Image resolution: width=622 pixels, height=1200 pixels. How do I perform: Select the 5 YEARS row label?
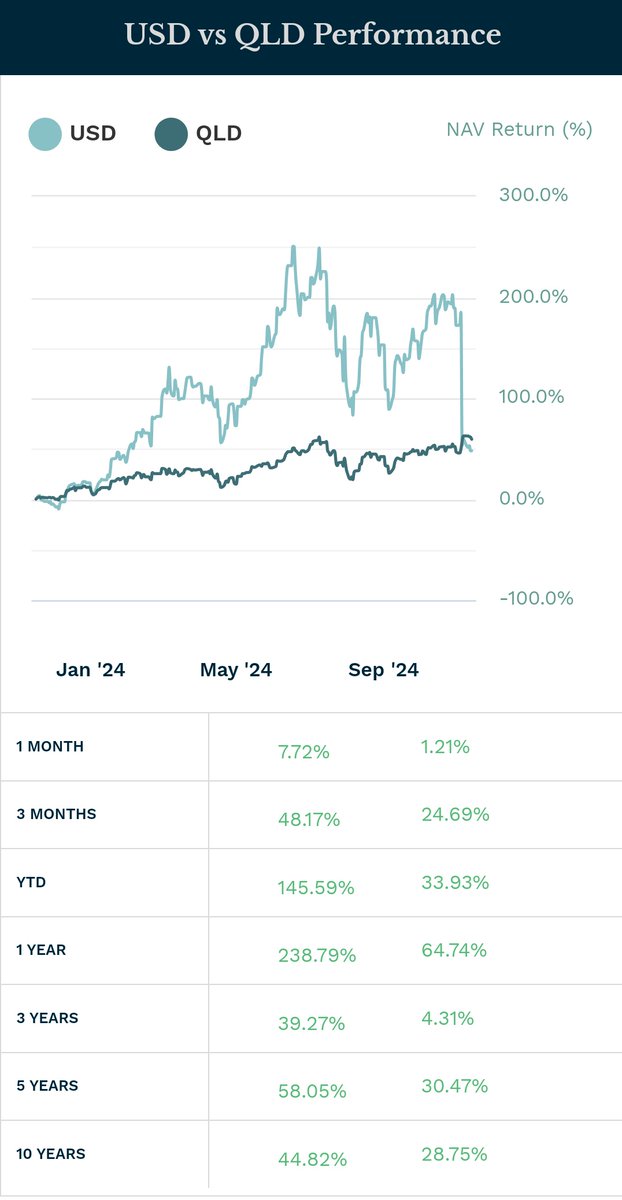coord(47,1086)
